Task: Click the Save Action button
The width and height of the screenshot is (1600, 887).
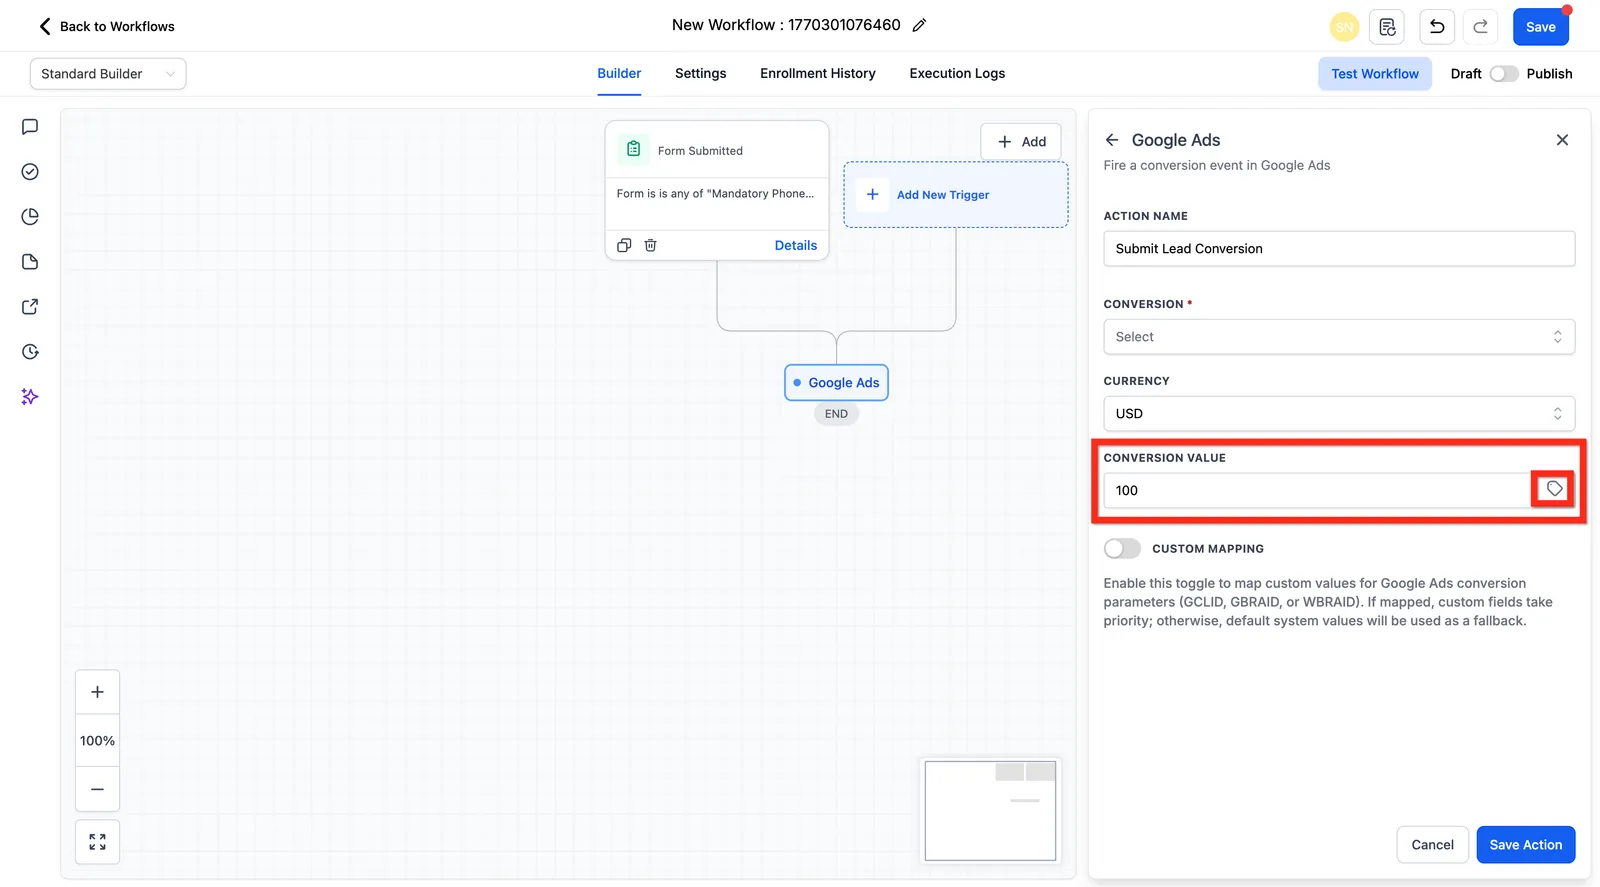Action: coord(1525,845)
